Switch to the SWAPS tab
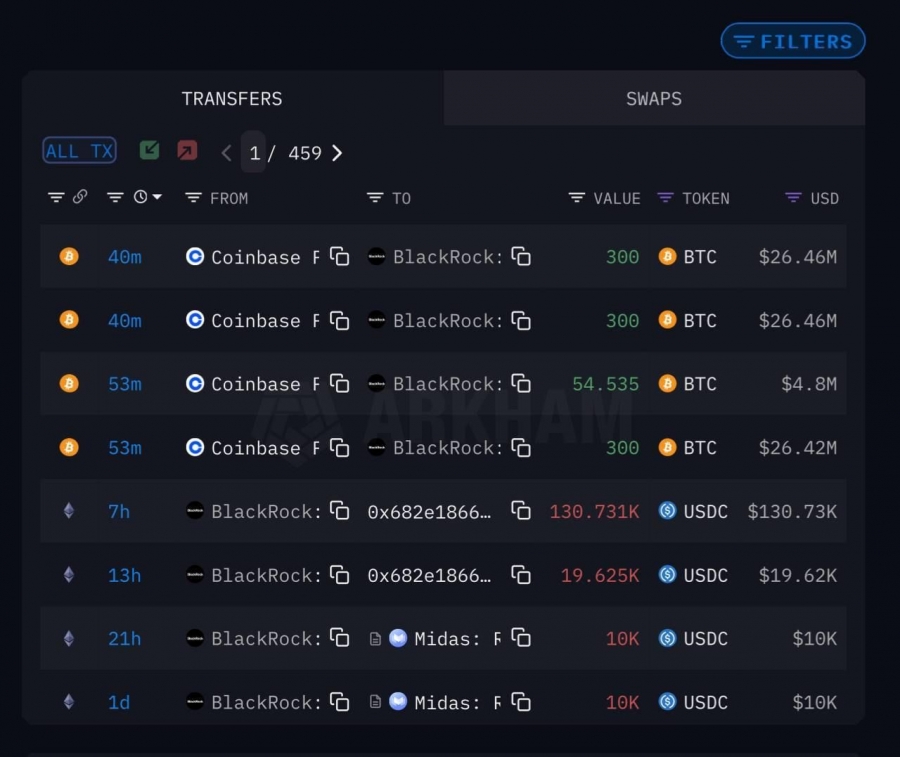This screenshot has width=900, height=757. (x=654, y=99)
